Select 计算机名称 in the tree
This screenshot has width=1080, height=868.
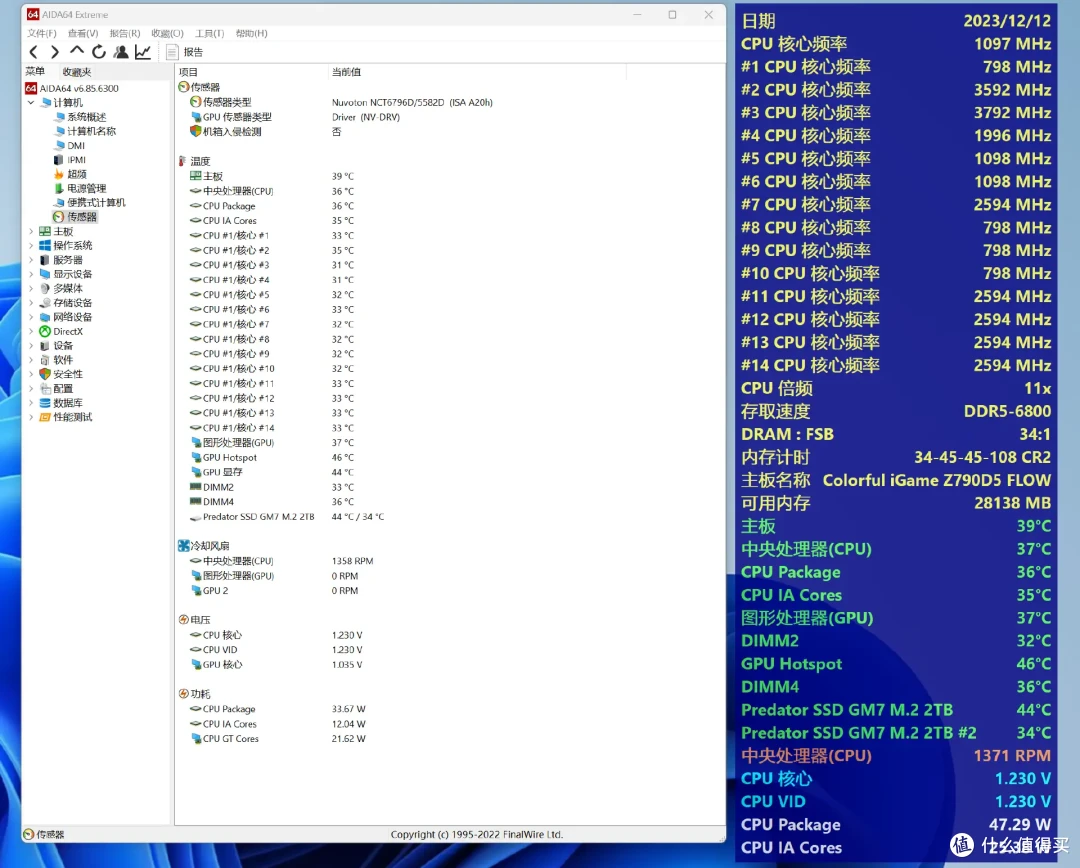click(85, 131)
